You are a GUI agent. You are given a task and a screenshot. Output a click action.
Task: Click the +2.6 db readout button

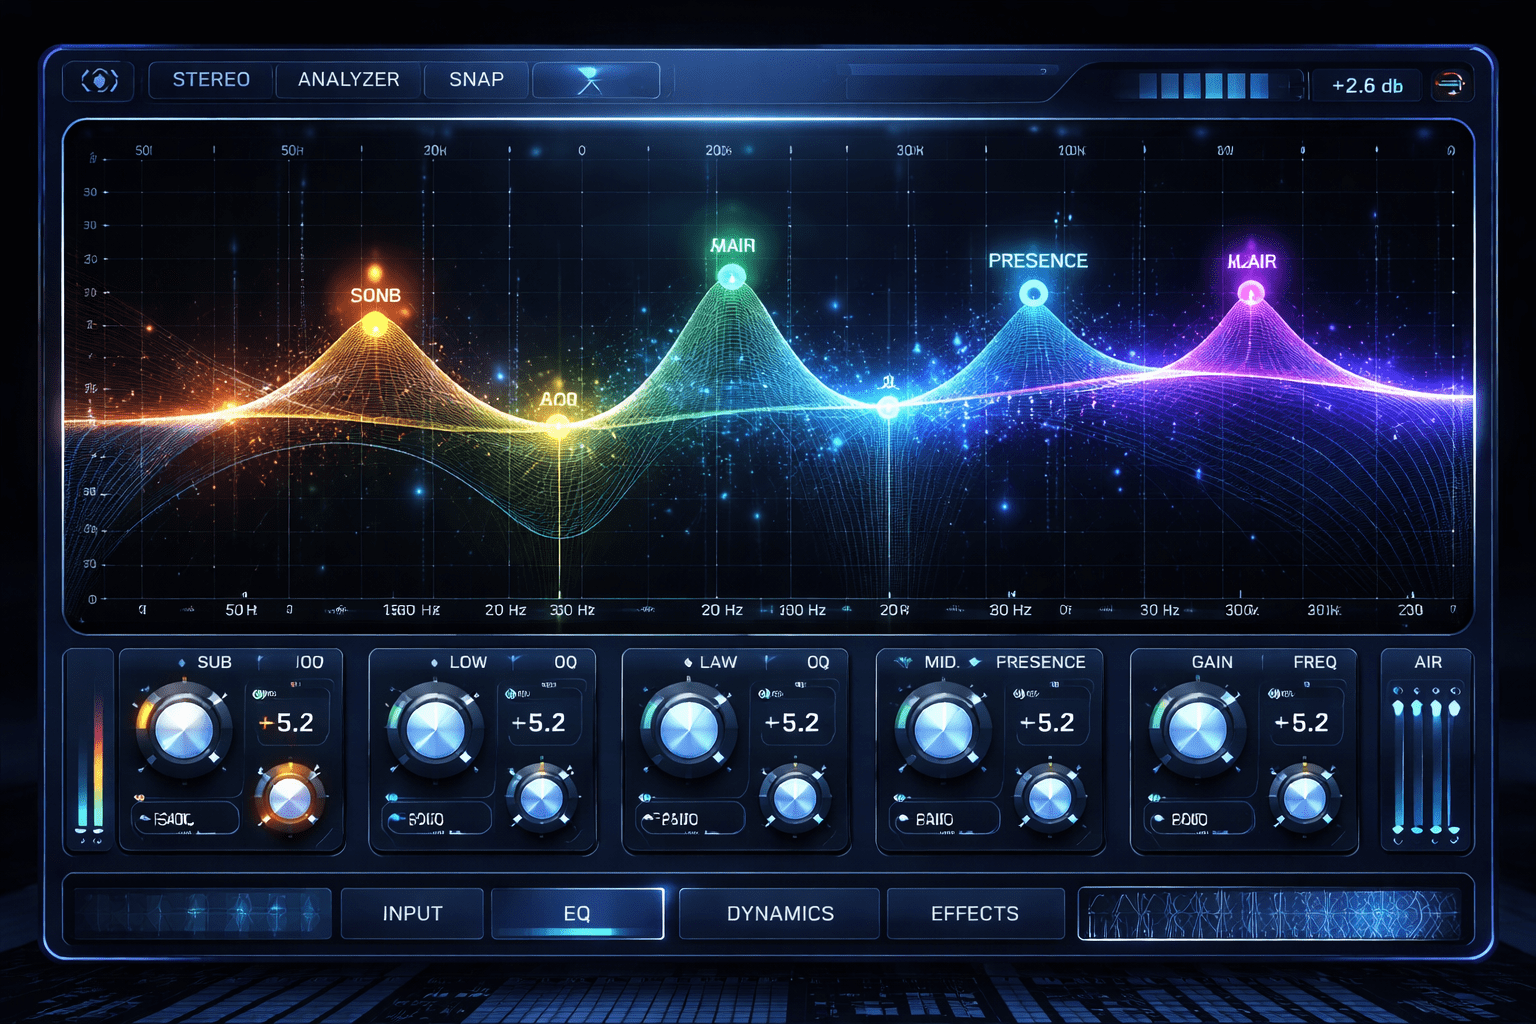click(1366, 85)
